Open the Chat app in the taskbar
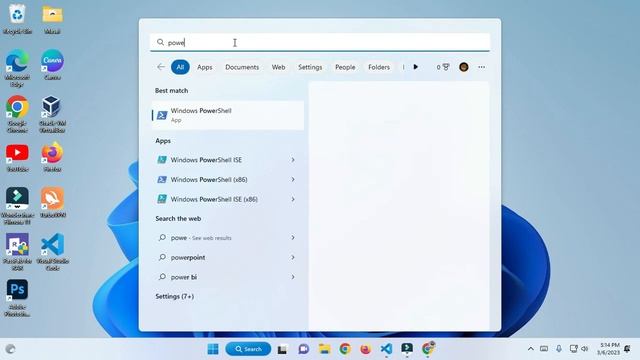 (303, 349)
